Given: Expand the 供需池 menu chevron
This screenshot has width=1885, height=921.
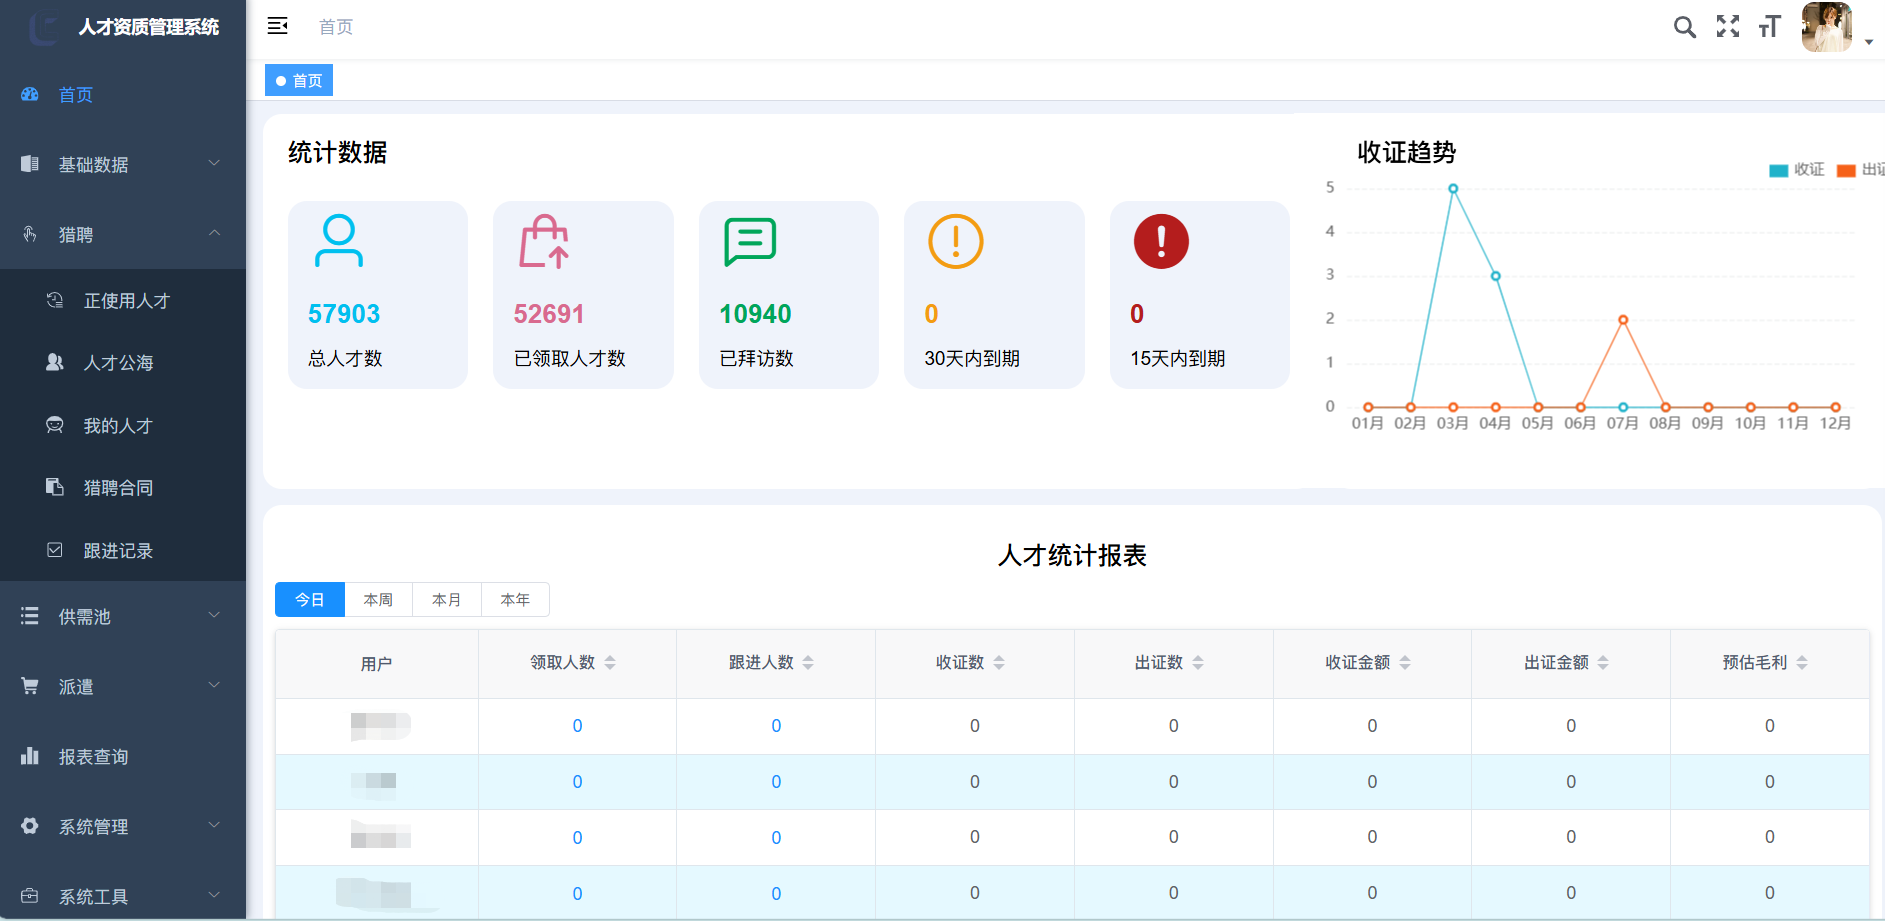Looking at the screenshot, I should pyautogui.click(x=214, y=615).
